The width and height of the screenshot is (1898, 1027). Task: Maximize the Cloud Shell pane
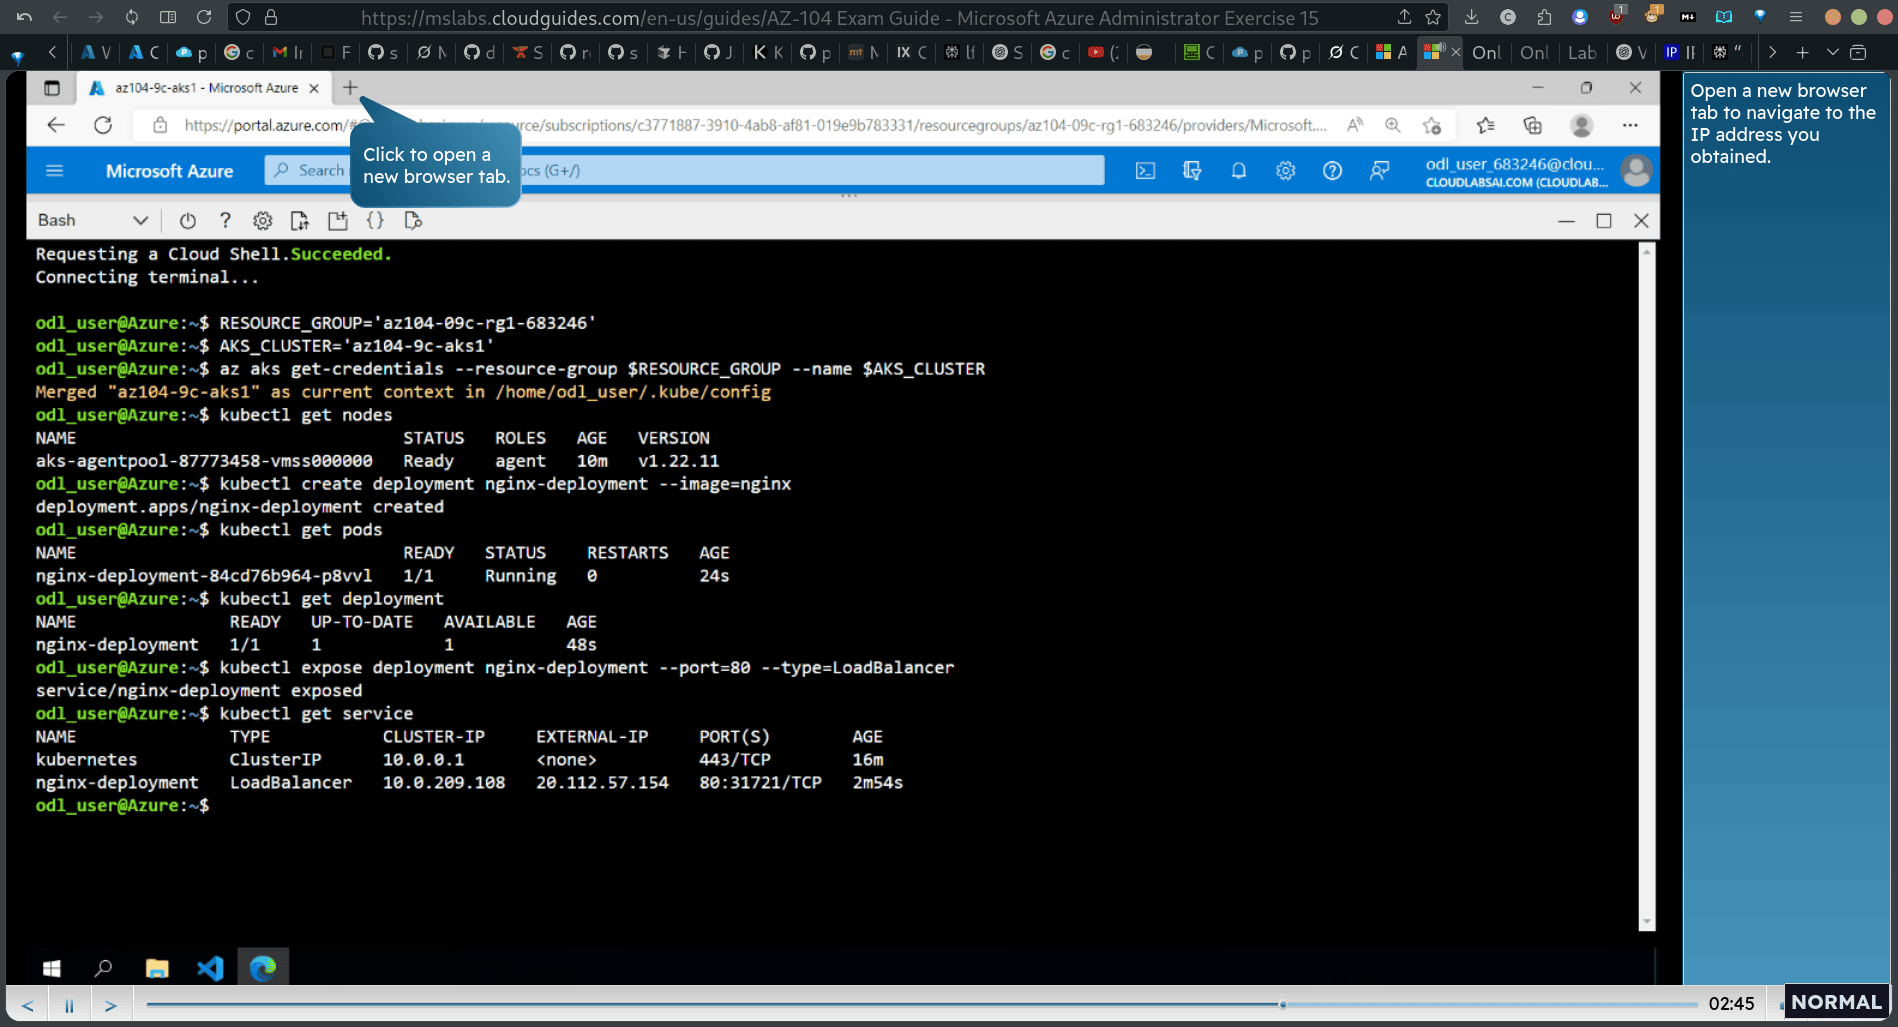point(1603,221)
